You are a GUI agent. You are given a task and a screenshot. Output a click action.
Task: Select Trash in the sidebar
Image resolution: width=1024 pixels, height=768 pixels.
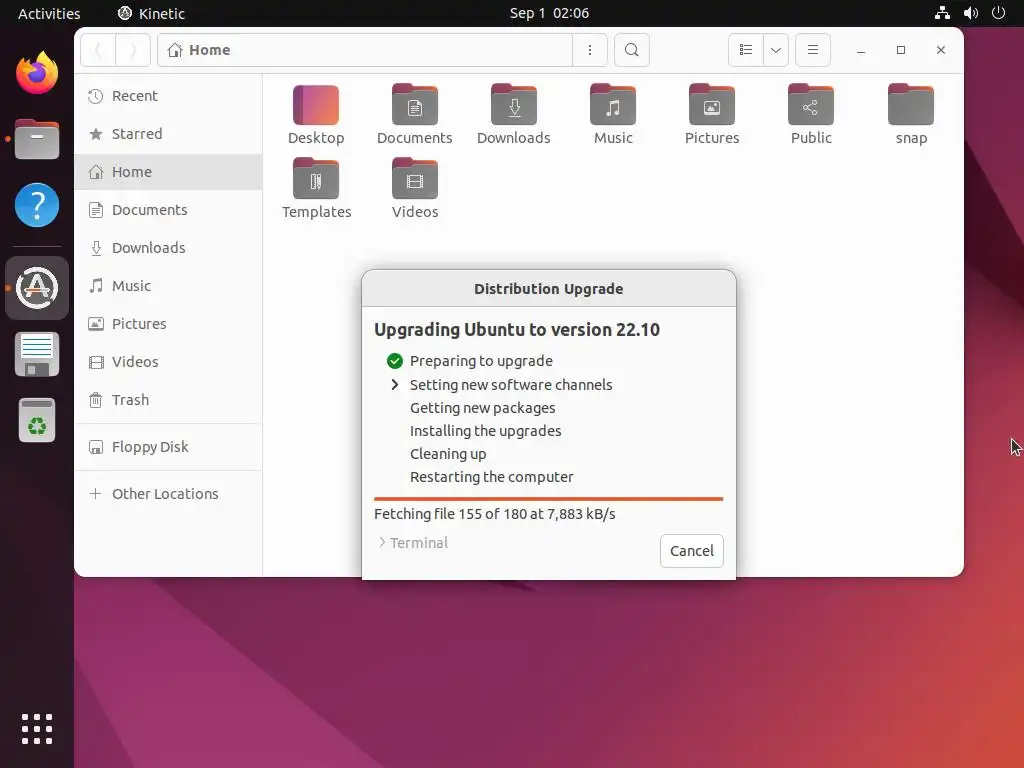pos(168,400)
